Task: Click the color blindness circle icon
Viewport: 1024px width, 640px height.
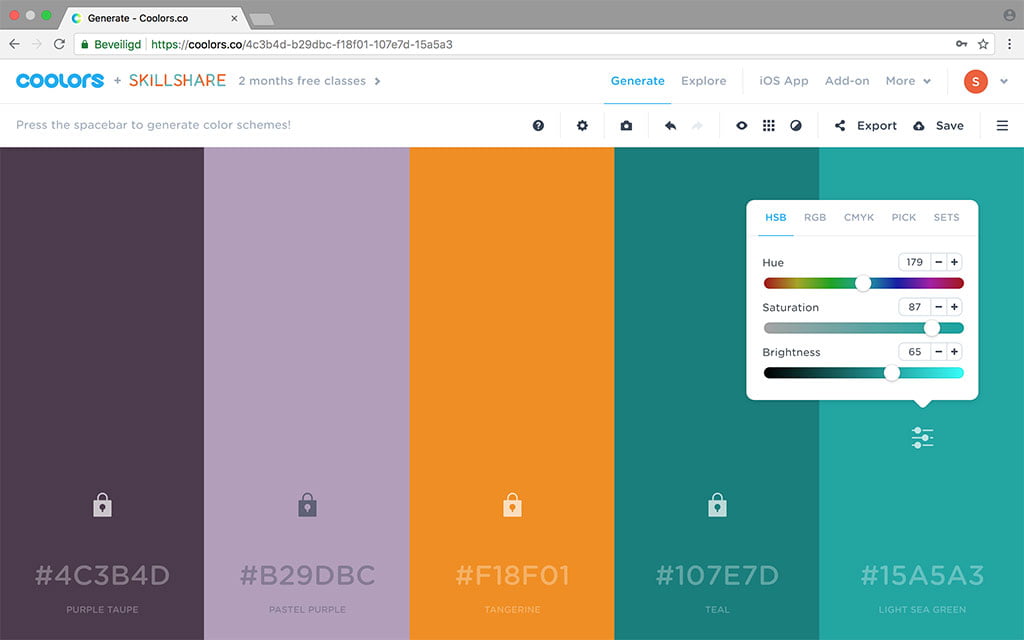Action: [x=796, y=126]
